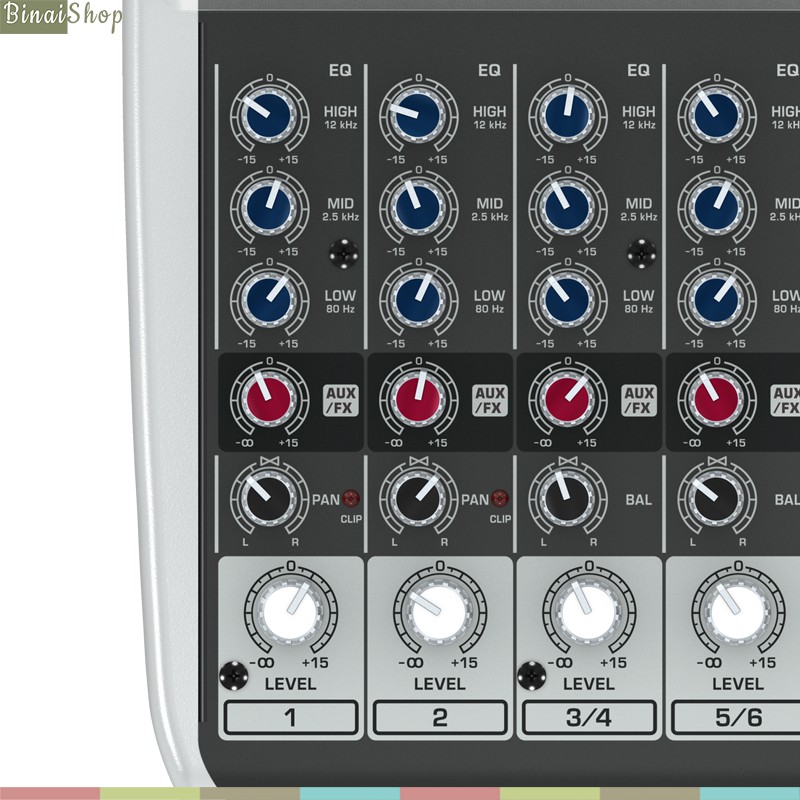Click channel 1 white LEVEL knob
The image size is (800, 800).
pyautogui.click(x=288, y=611)
